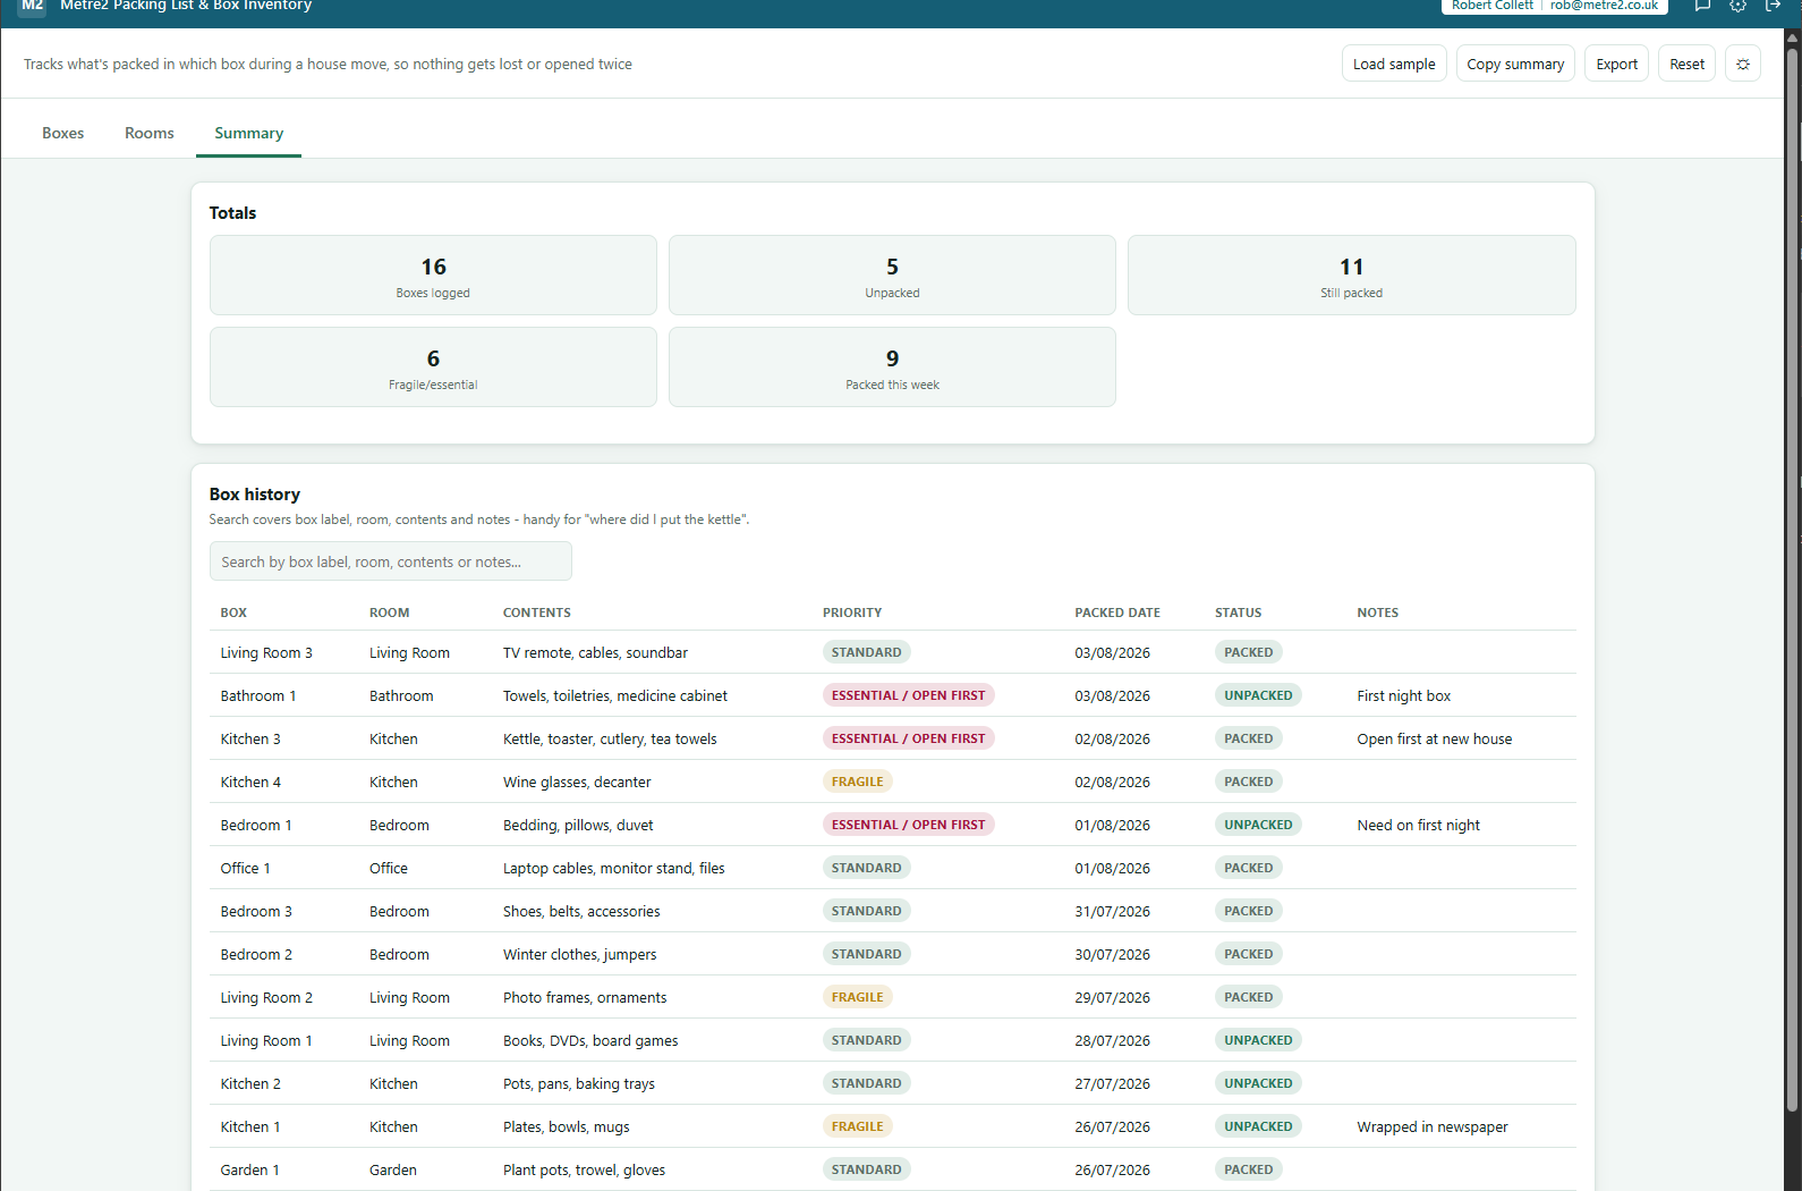Click the Fragile badge in Kitchen 1 row

857,1126
